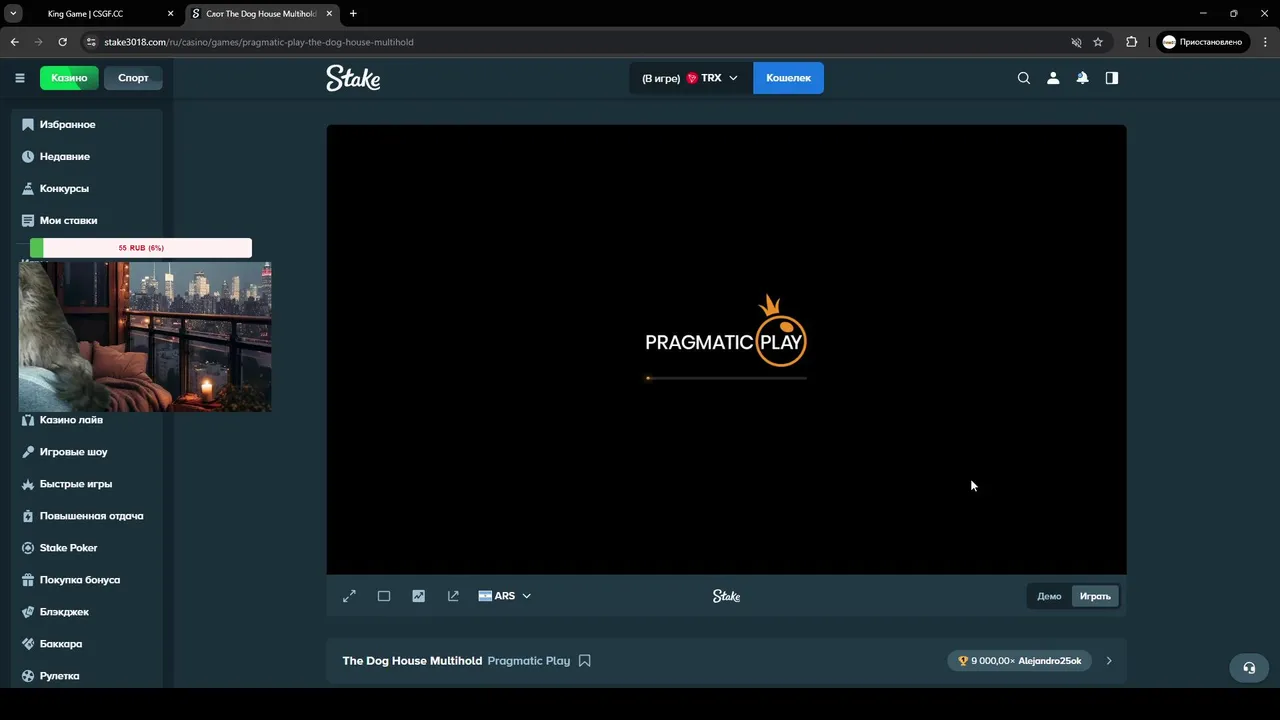Click the Live Casino (Казино лайв) icon
1280x720 pixels.
coord(28,420)
